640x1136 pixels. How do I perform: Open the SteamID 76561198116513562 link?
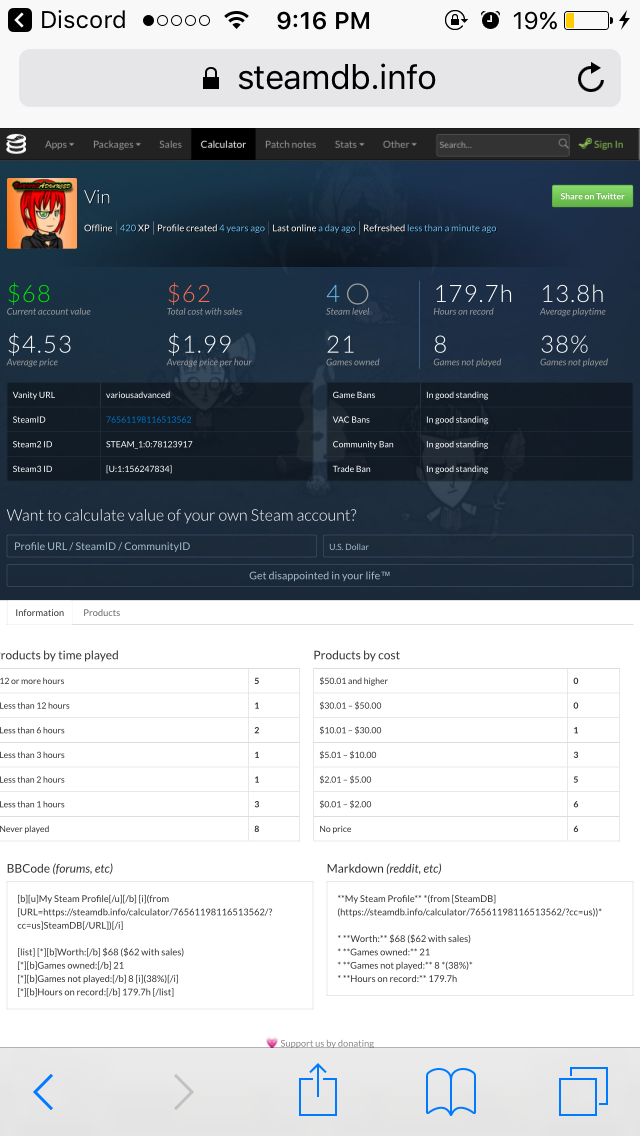[x=149, y=419]
